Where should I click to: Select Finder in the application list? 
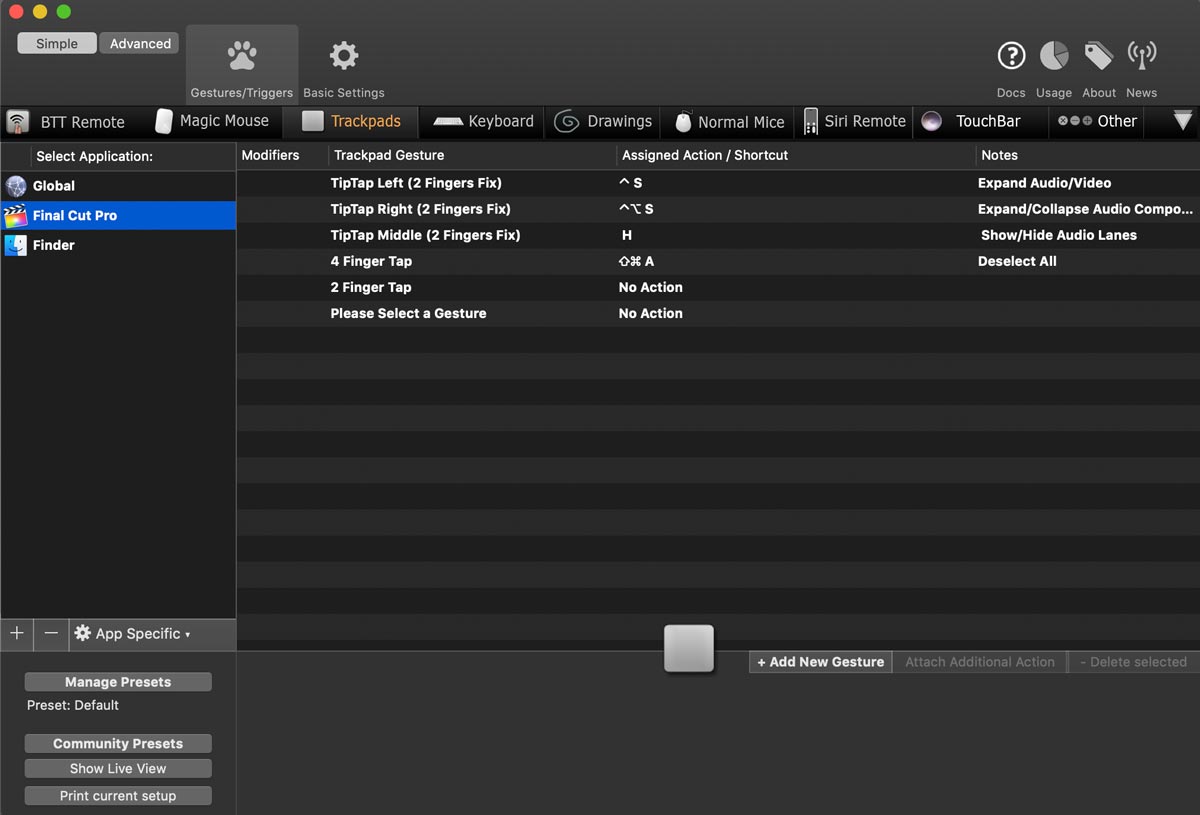118,245
